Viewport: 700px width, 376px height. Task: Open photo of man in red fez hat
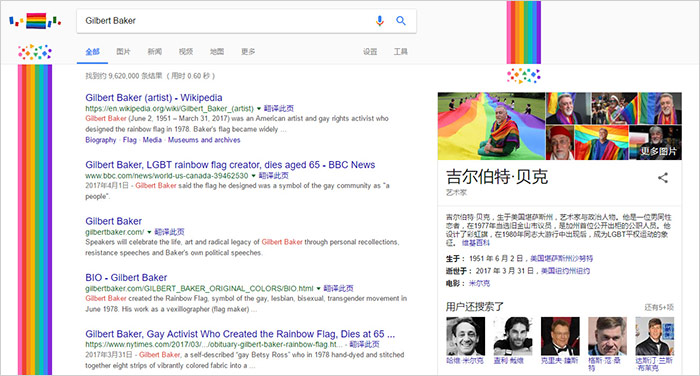click(559, 142)
